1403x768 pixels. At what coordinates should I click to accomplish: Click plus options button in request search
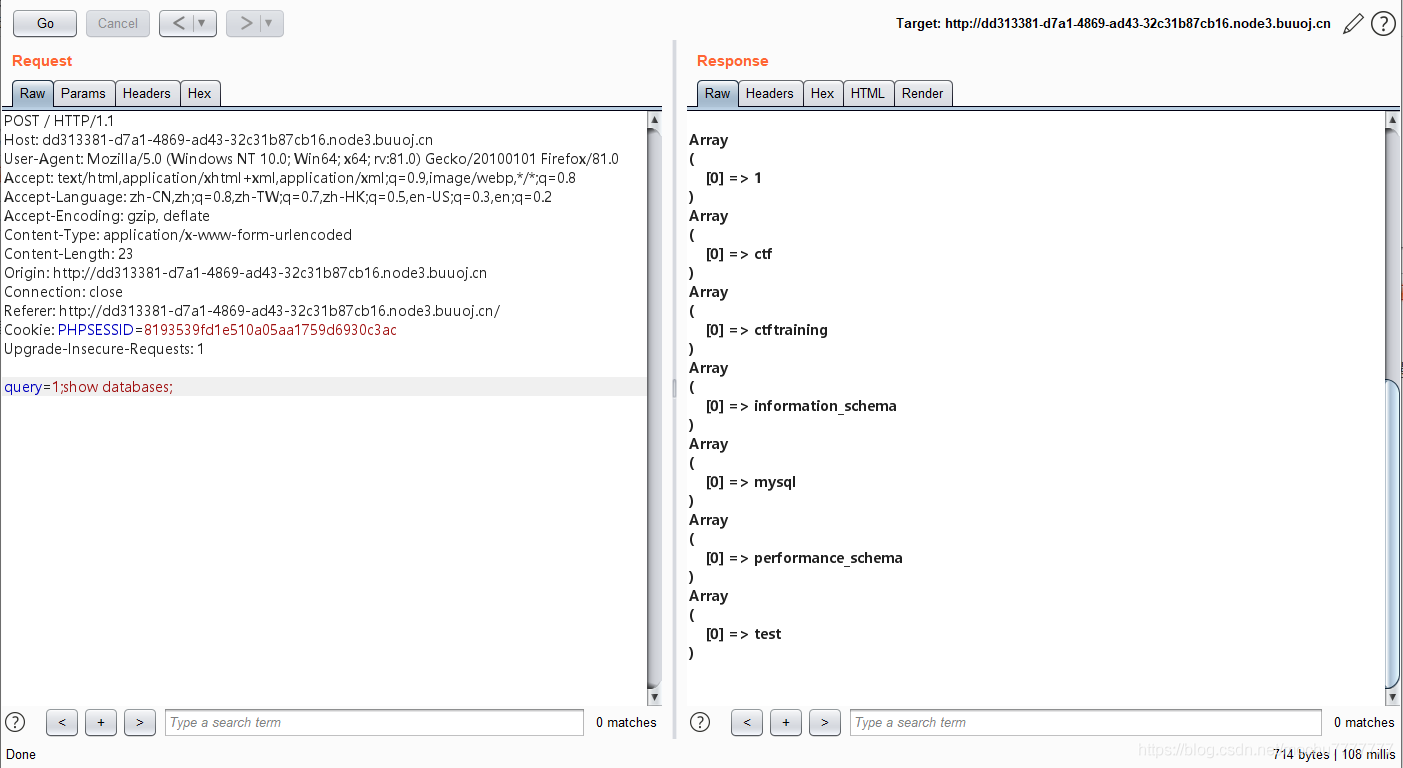[100, 722]
